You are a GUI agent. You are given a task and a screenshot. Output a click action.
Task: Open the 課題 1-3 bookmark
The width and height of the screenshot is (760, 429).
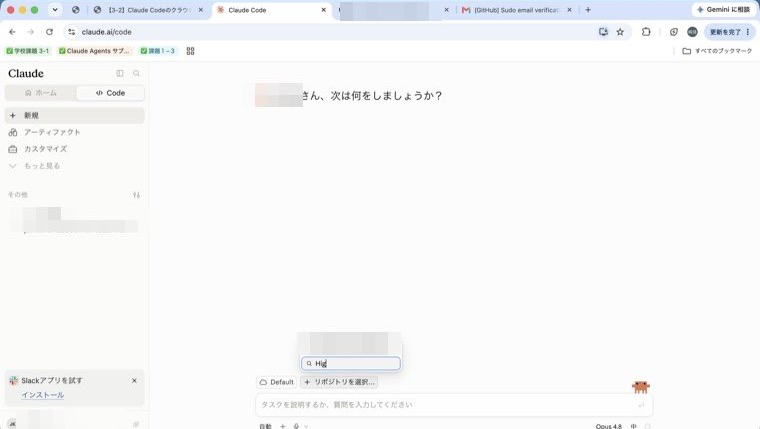[x=158, y=51]
